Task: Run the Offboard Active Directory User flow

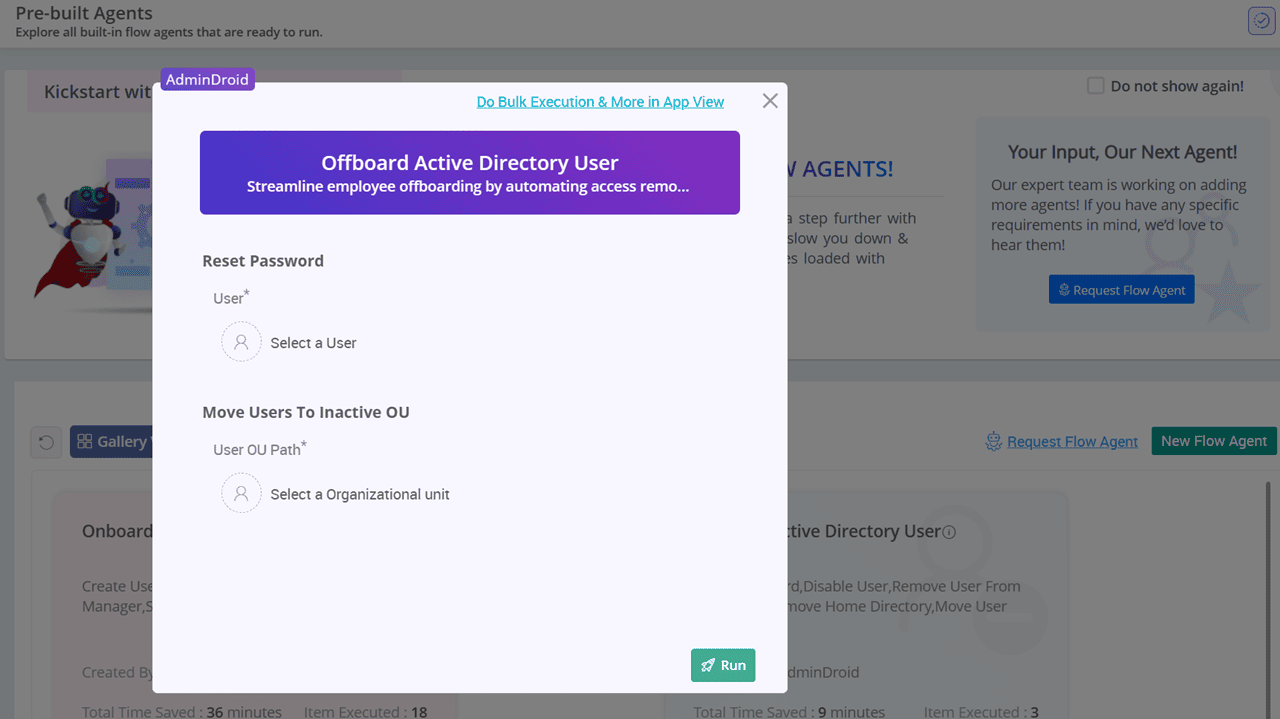Action: click(723, 664)
